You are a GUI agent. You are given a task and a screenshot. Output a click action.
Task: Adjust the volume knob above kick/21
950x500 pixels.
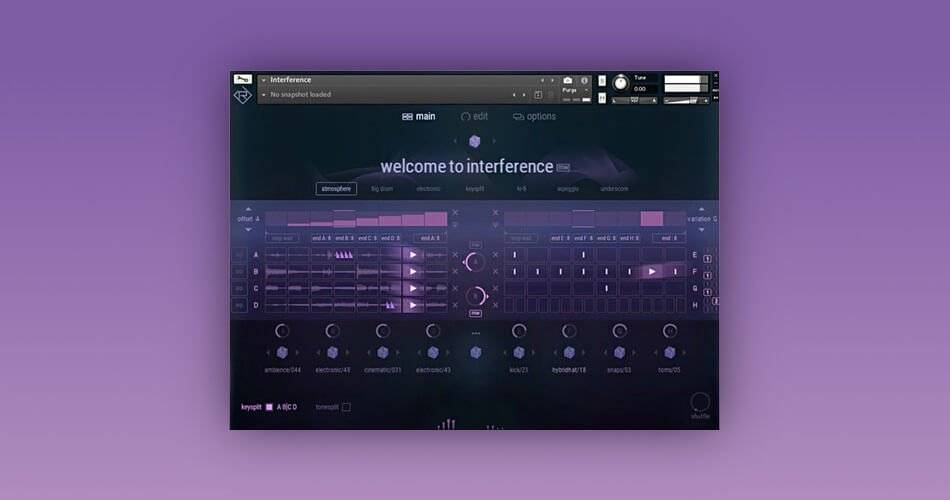(x=519, y=331)
